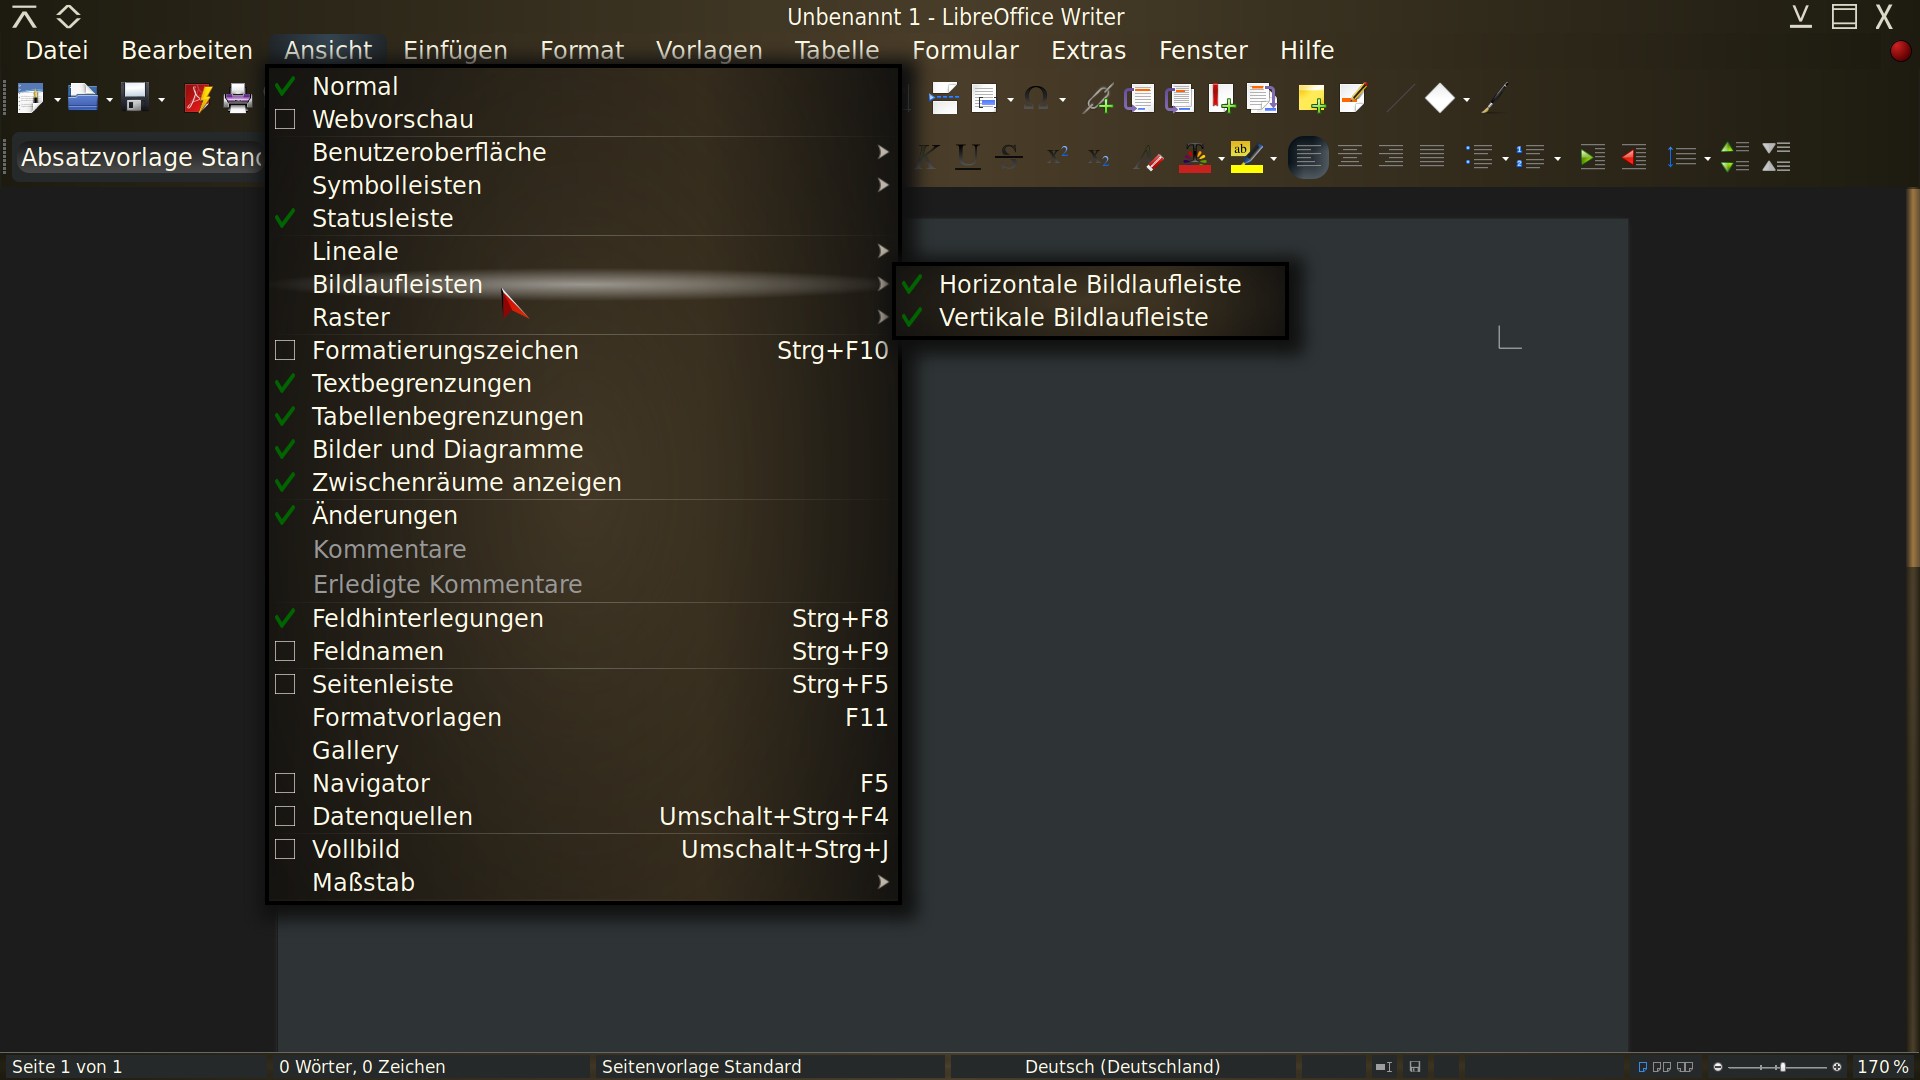
Task: Expand the Benutzeroberfläche submenu
Action: pos(584,152)
